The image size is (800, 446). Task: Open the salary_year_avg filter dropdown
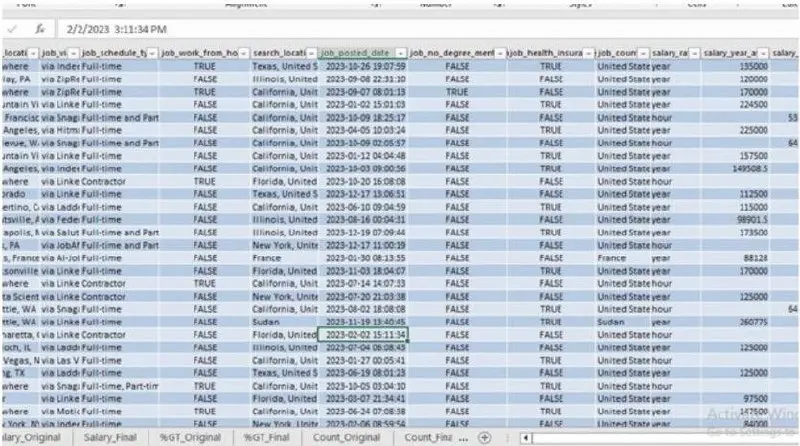tap(763, 53)
